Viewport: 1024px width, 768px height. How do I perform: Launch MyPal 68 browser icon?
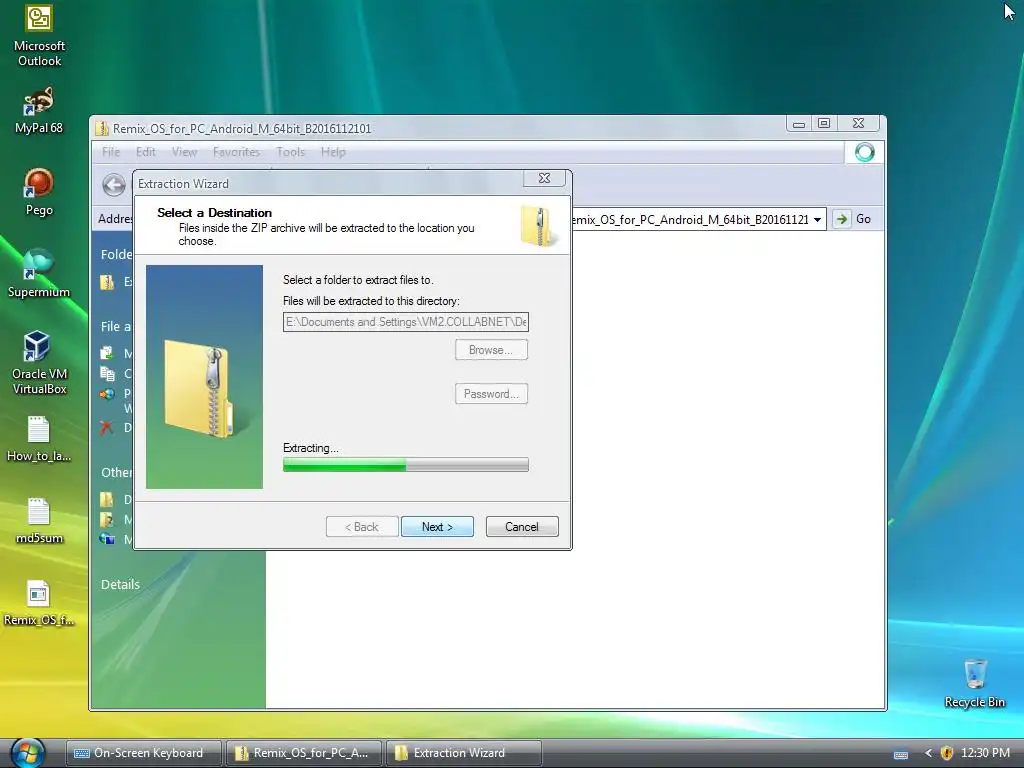pyautogui.click(x=39, y=110)
